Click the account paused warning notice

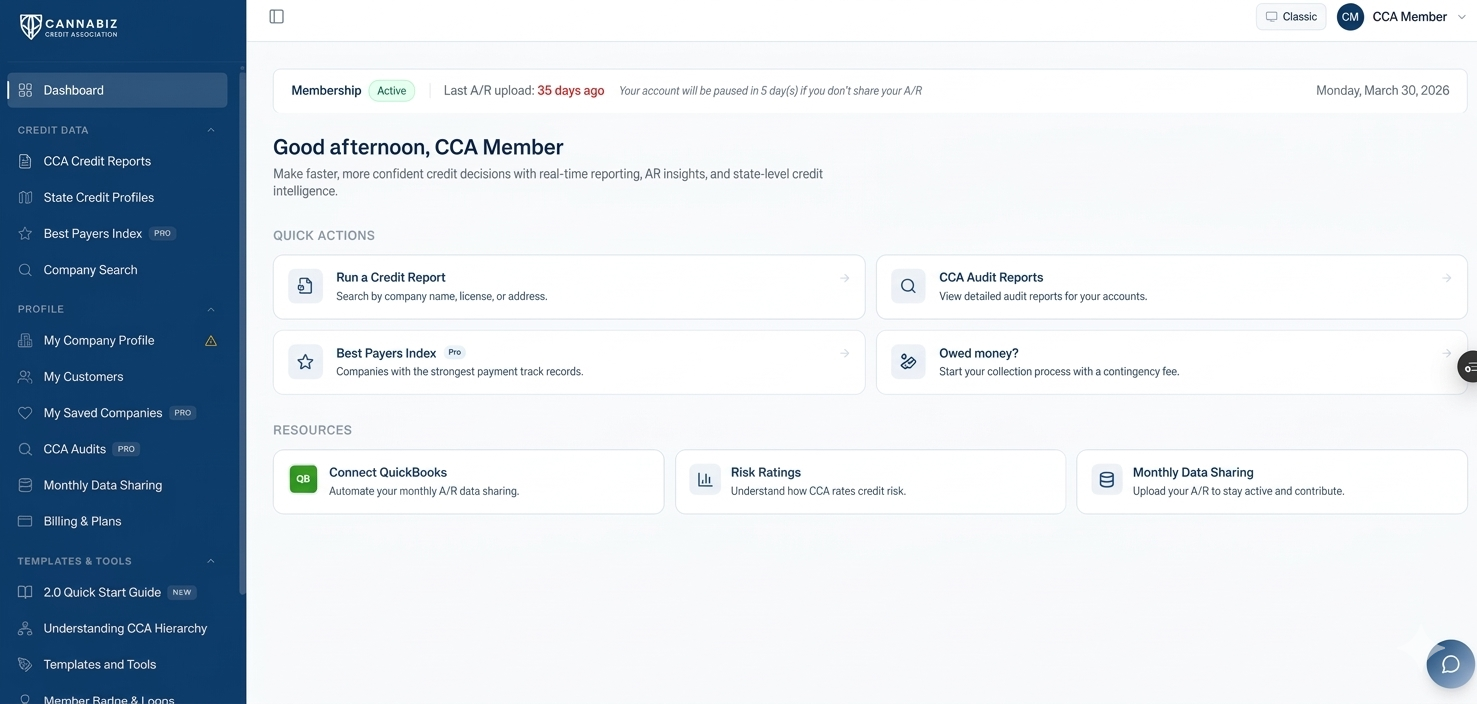point(770,91)
